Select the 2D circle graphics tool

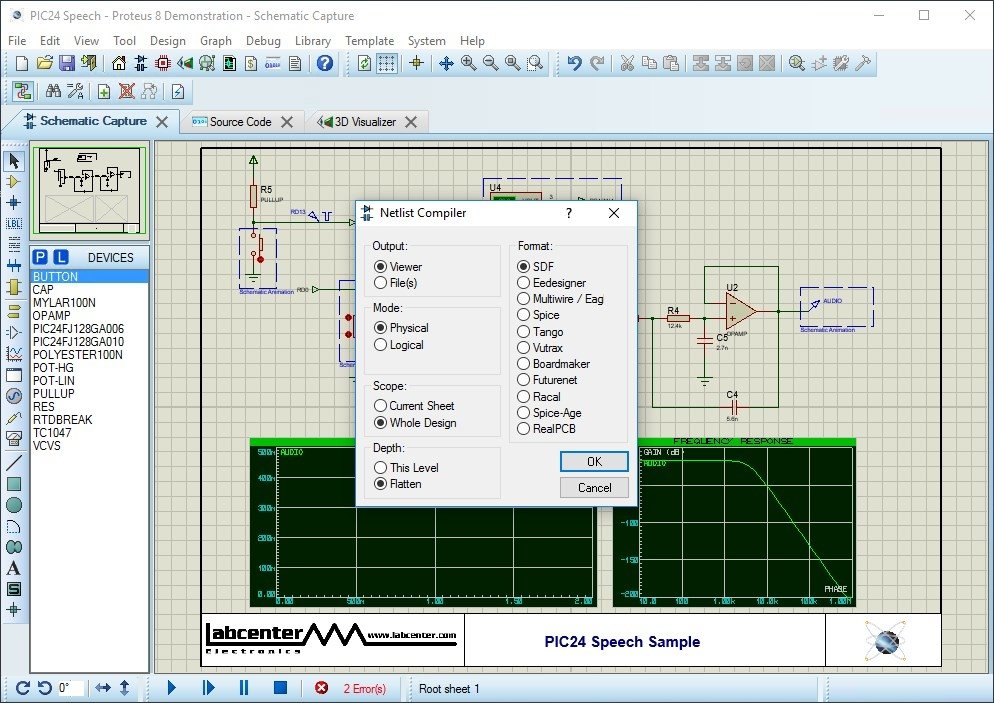coord(14,505)
